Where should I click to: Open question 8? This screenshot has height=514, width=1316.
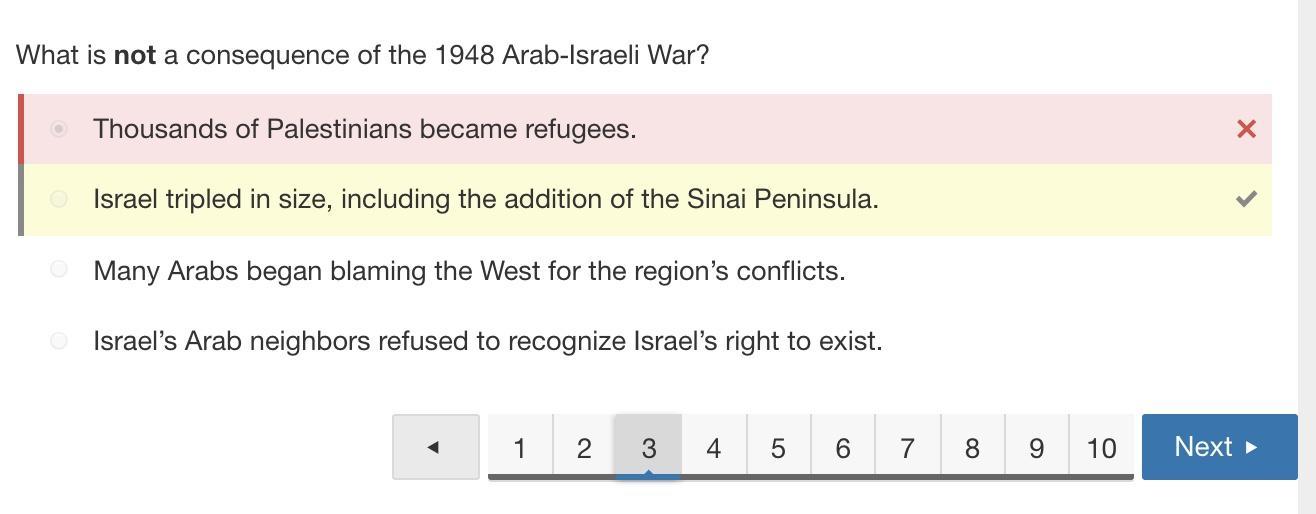coord(972,447)
